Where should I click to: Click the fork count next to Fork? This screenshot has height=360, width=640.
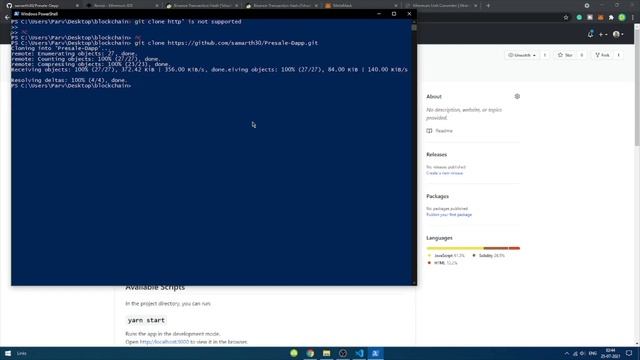point(619,55)
